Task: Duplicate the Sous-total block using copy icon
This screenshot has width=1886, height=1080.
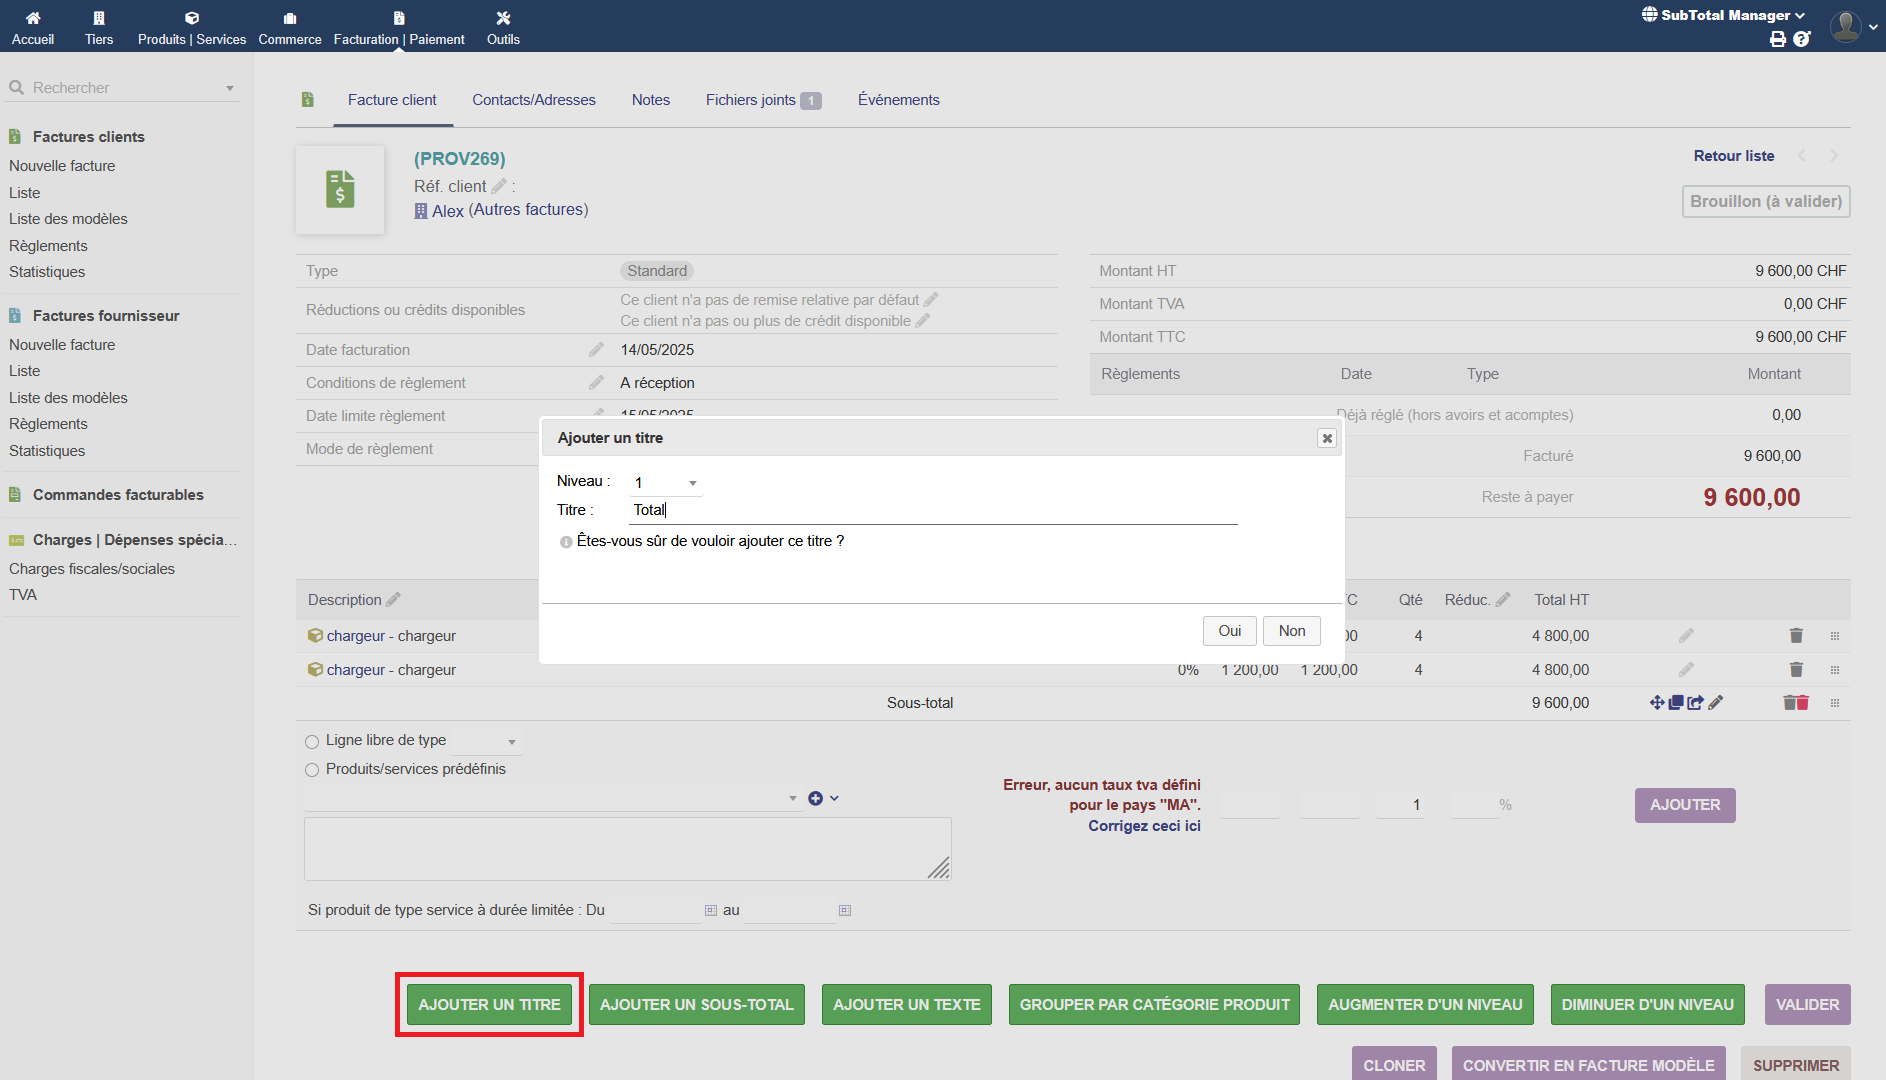Action: [x=1676, y=703]
